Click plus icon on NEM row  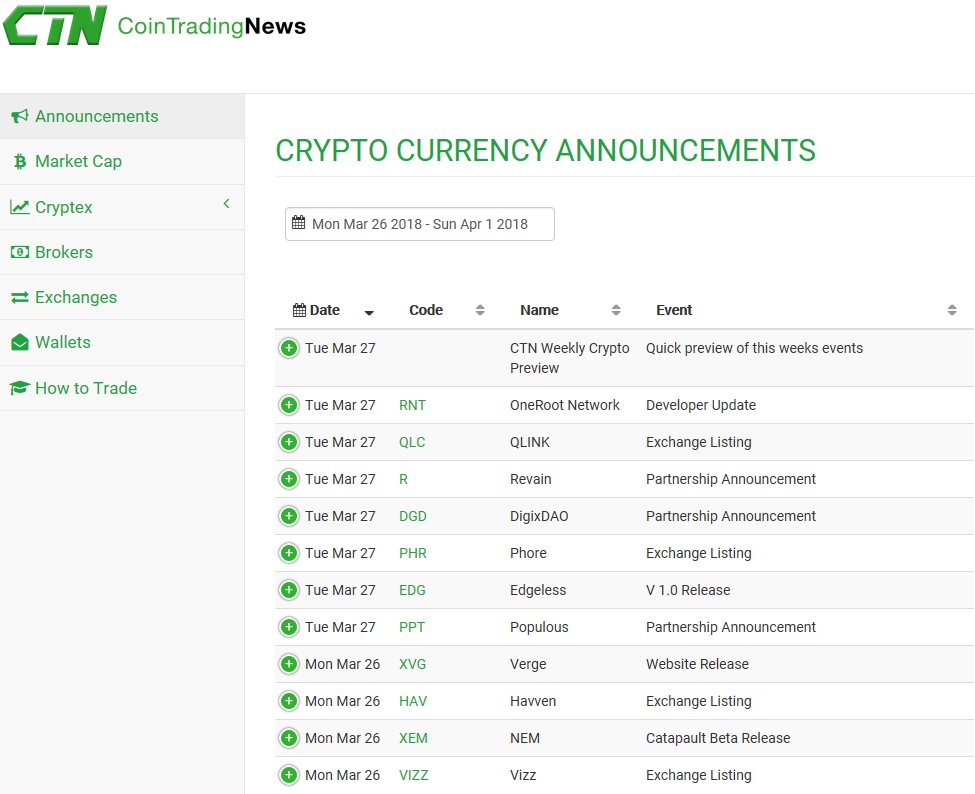[289, 738]
